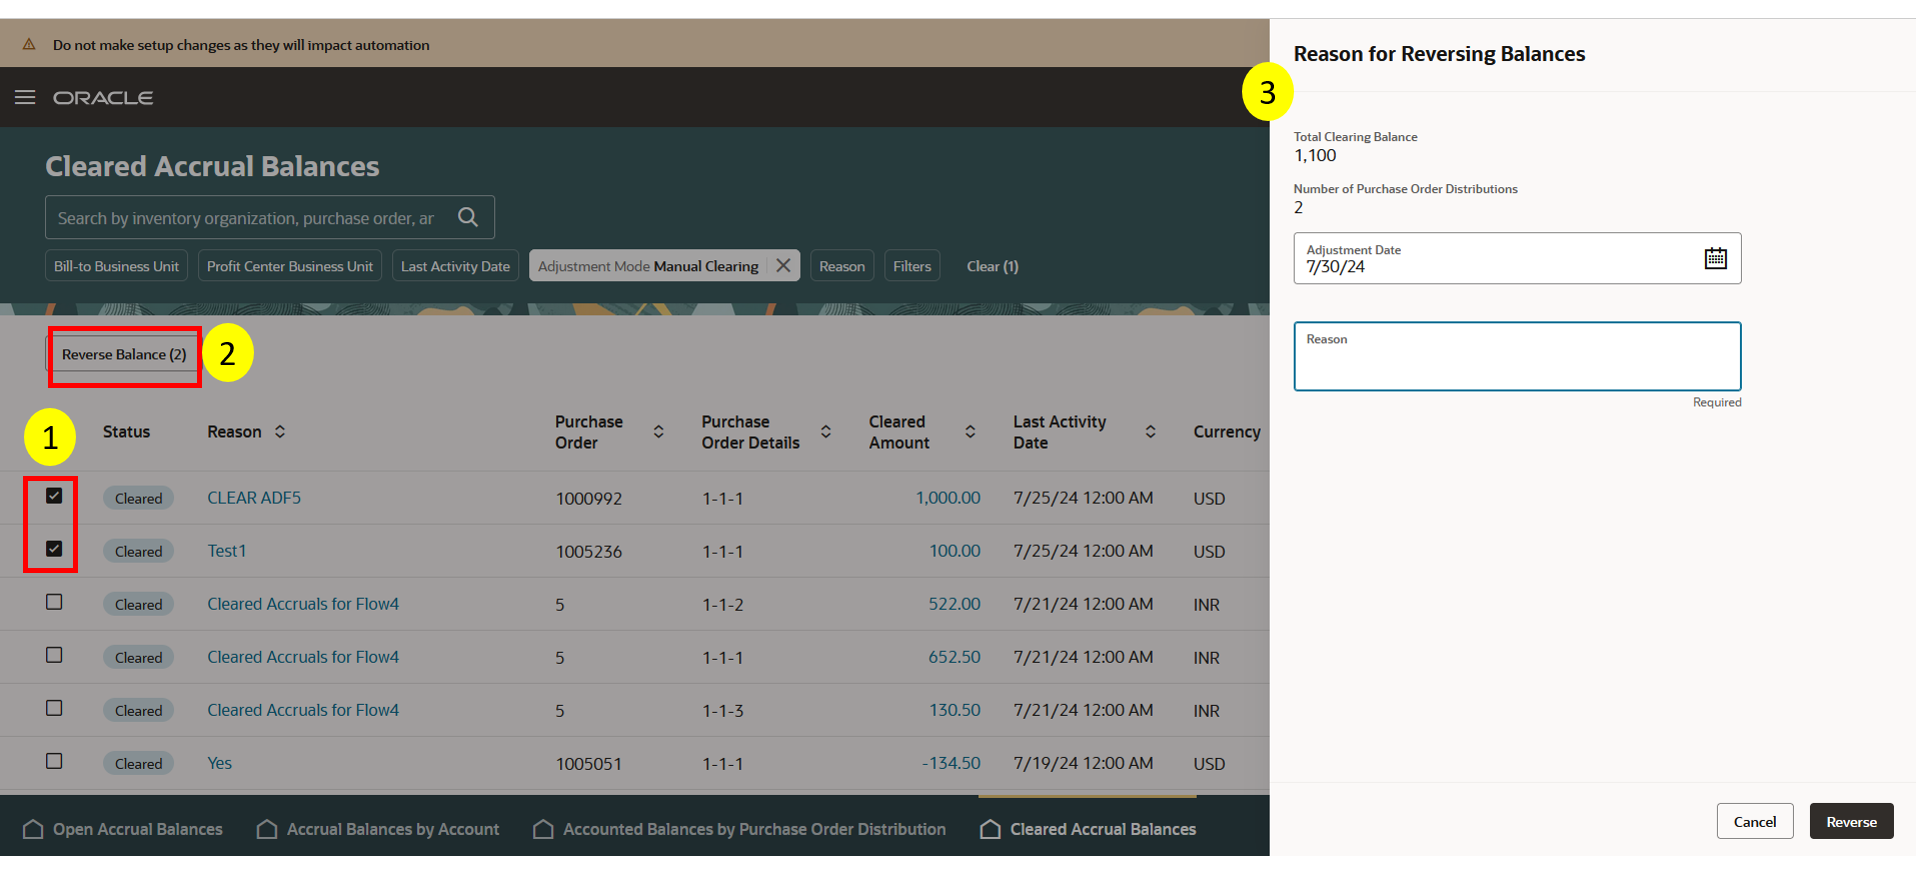
Task: Click Clear (1) to reset filters
Action: [992, 266]
